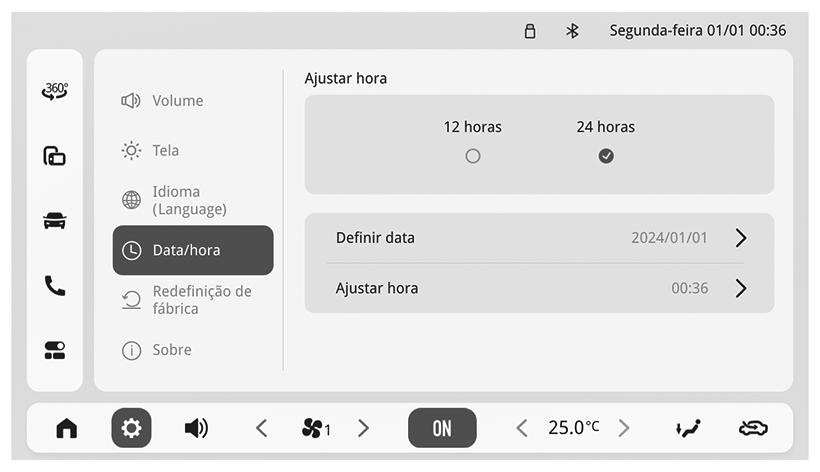
Task: Go to the home screen icon
Action: 66,428
